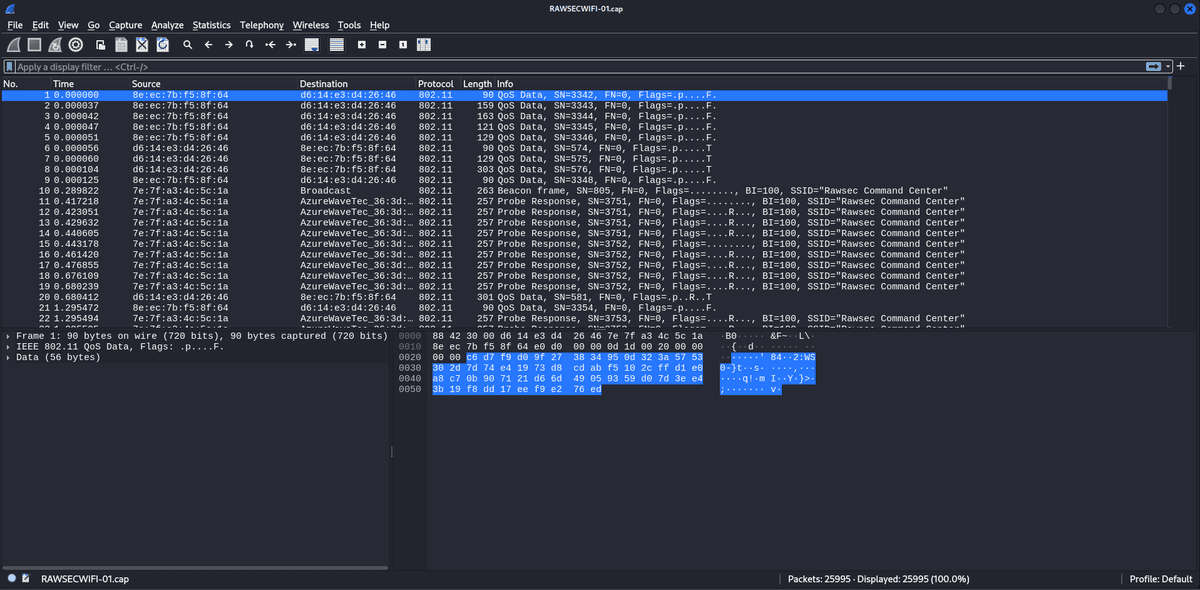Sort by the Protocol column header

pos(437,84)
